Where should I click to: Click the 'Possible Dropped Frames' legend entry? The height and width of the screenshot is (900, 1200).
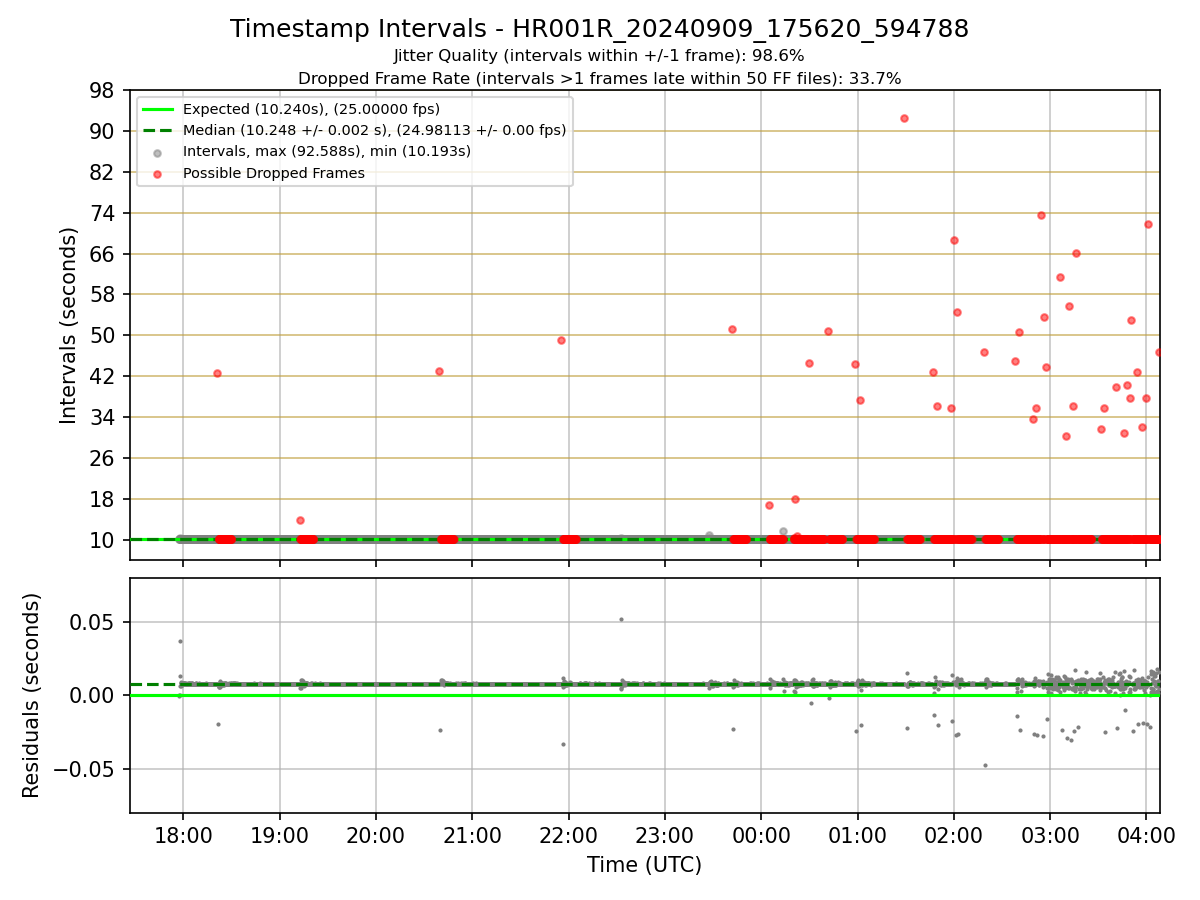273,173
